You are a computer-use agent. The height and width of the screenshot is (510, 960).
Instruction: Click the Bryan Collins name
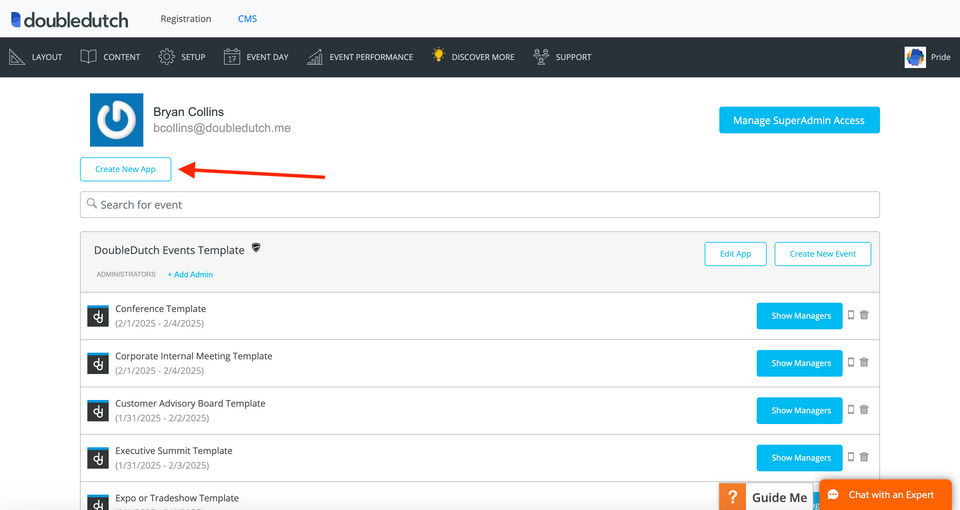(189, 111)
